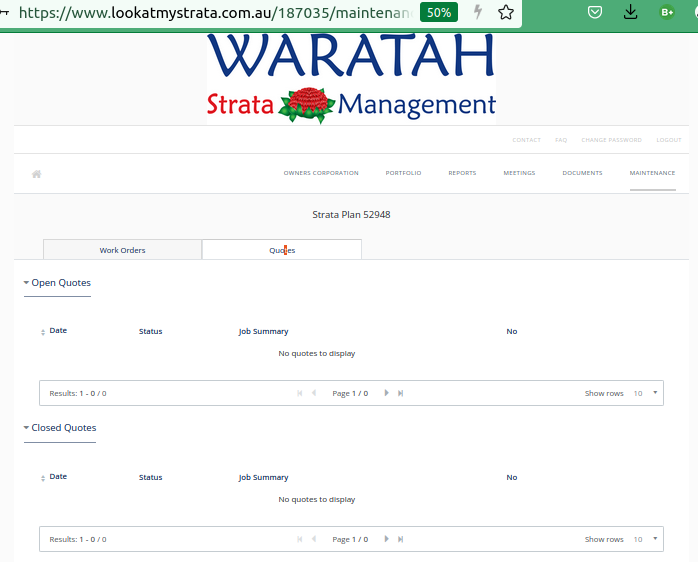
Task: Open the Reports menu
Action: [x=462, y=173]
